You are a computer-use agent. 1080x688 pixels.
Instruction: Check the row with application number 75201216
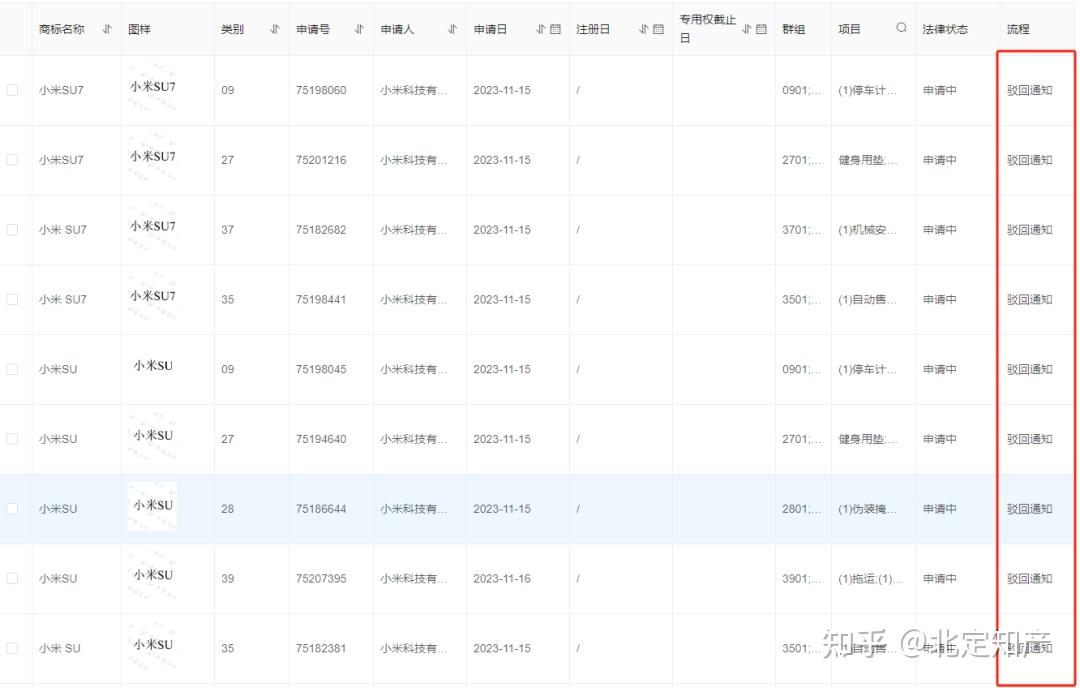point(12,160)
